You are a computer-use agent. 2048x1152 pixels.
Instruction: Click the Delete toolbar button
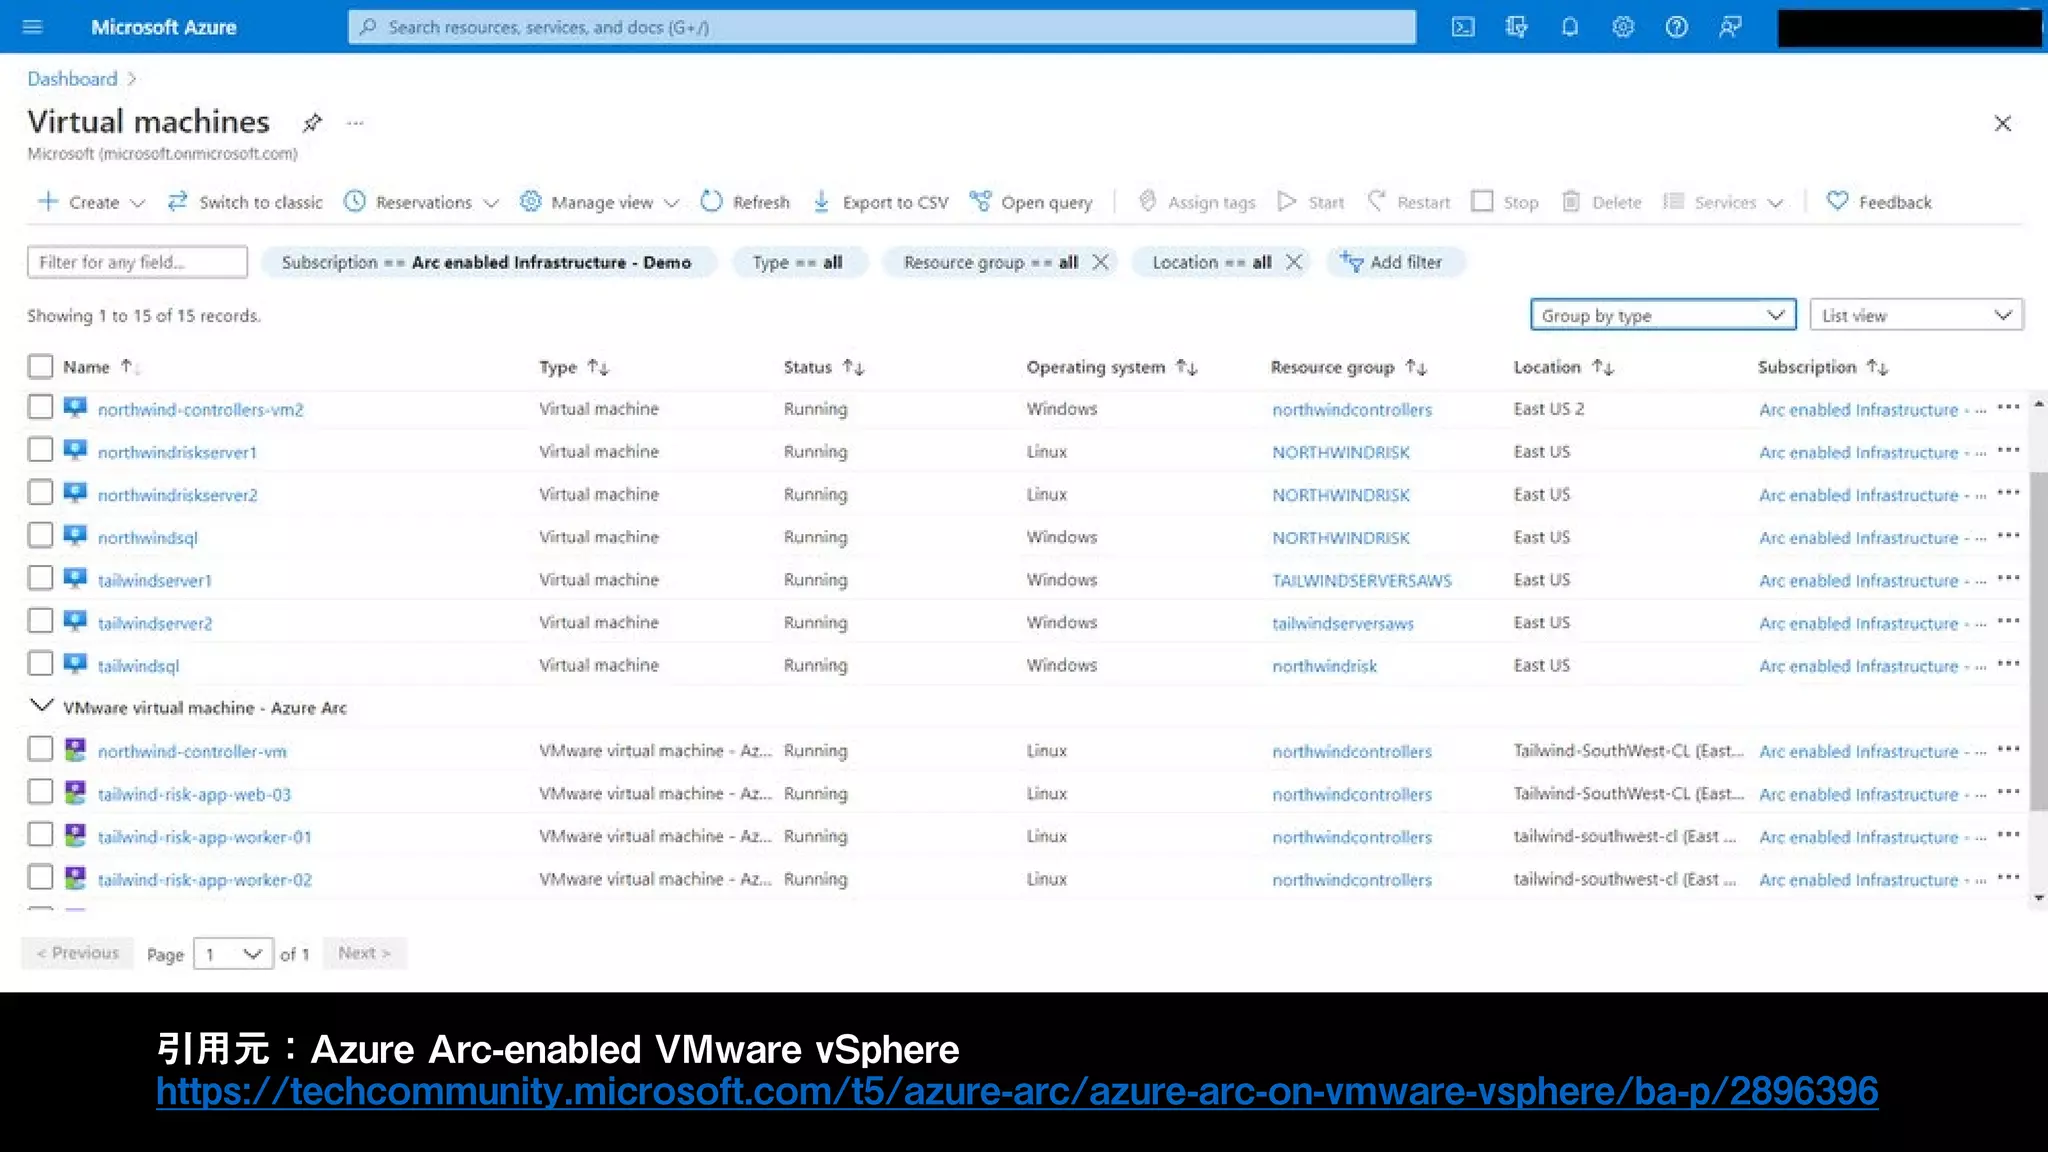coord(1601,202)
